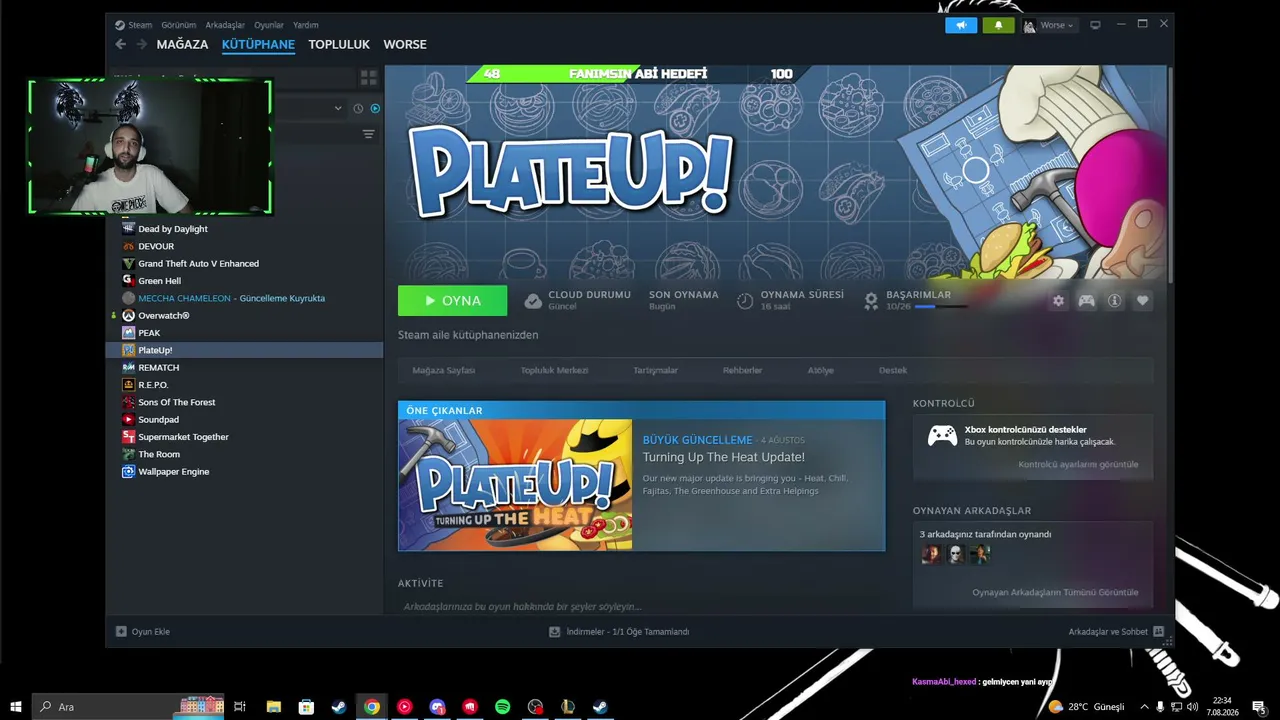
Task: Open the Destek link
Action: (893, 370)
